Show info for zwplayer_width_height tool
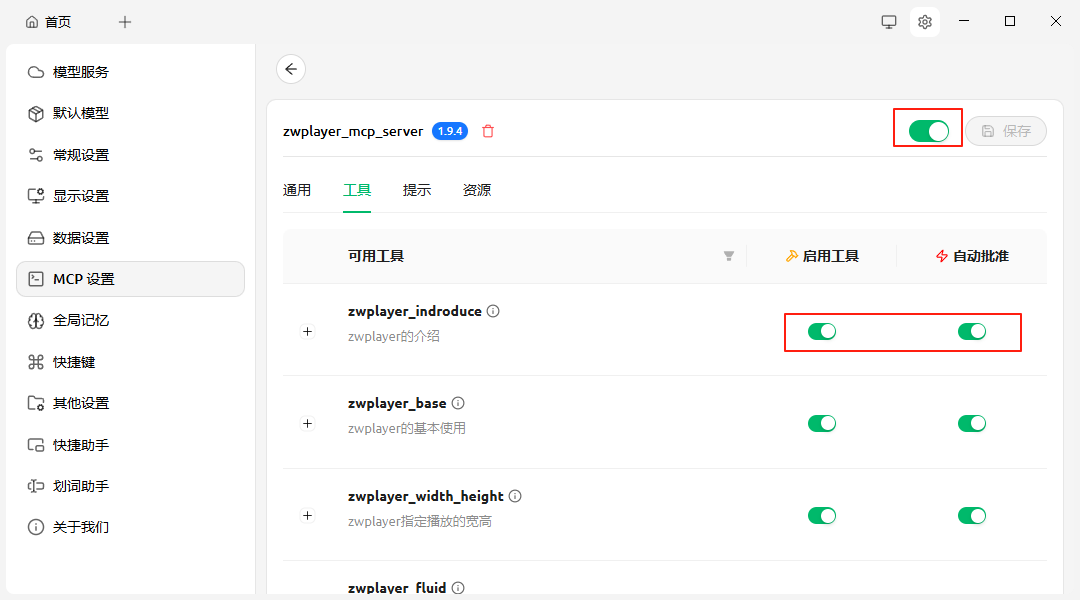 (x=515, y=496)
